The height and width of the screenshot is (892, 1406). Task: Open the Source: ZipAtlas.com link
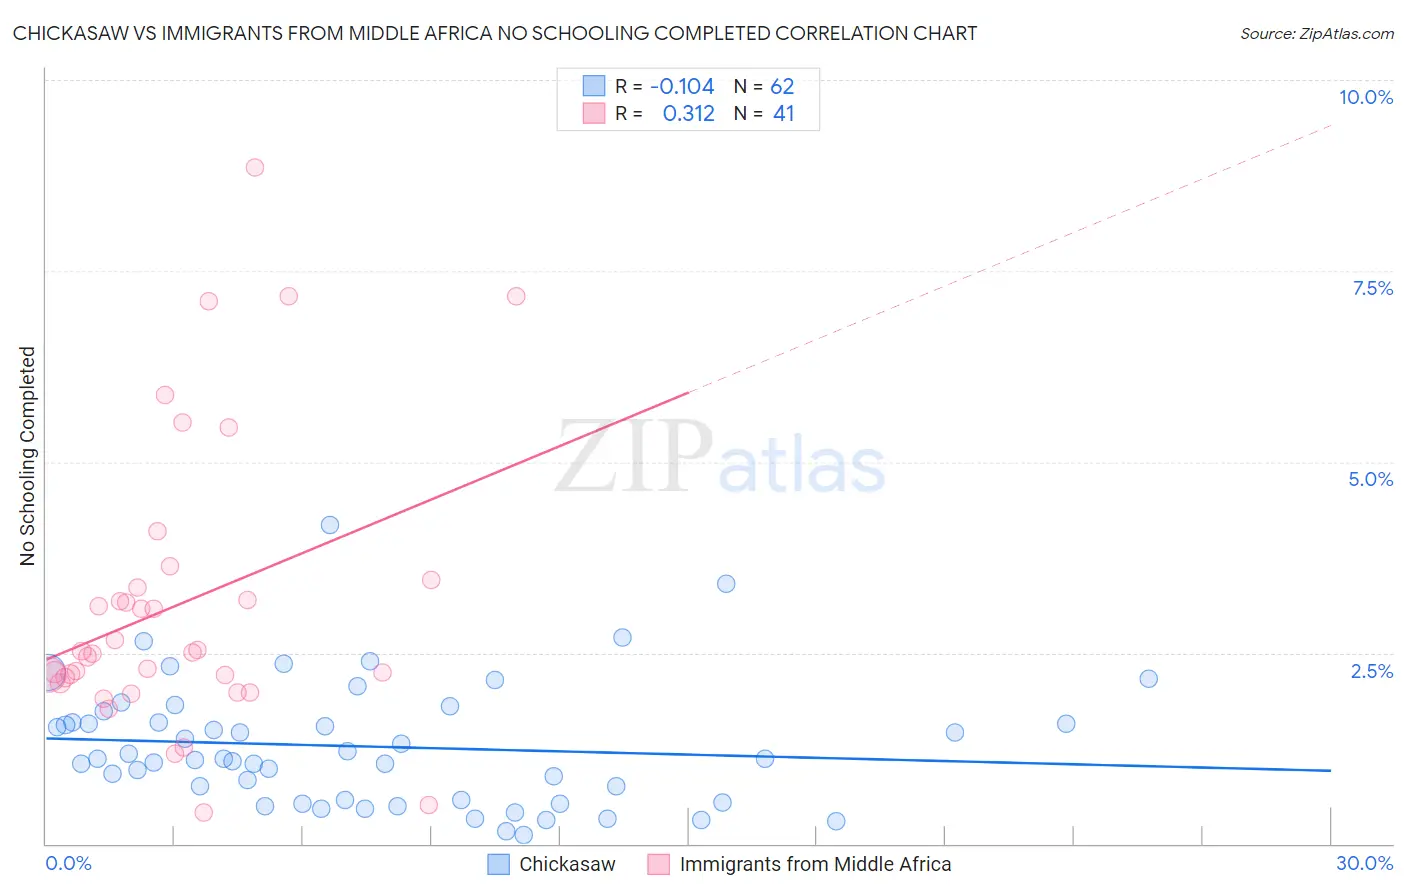point(1316,33)
